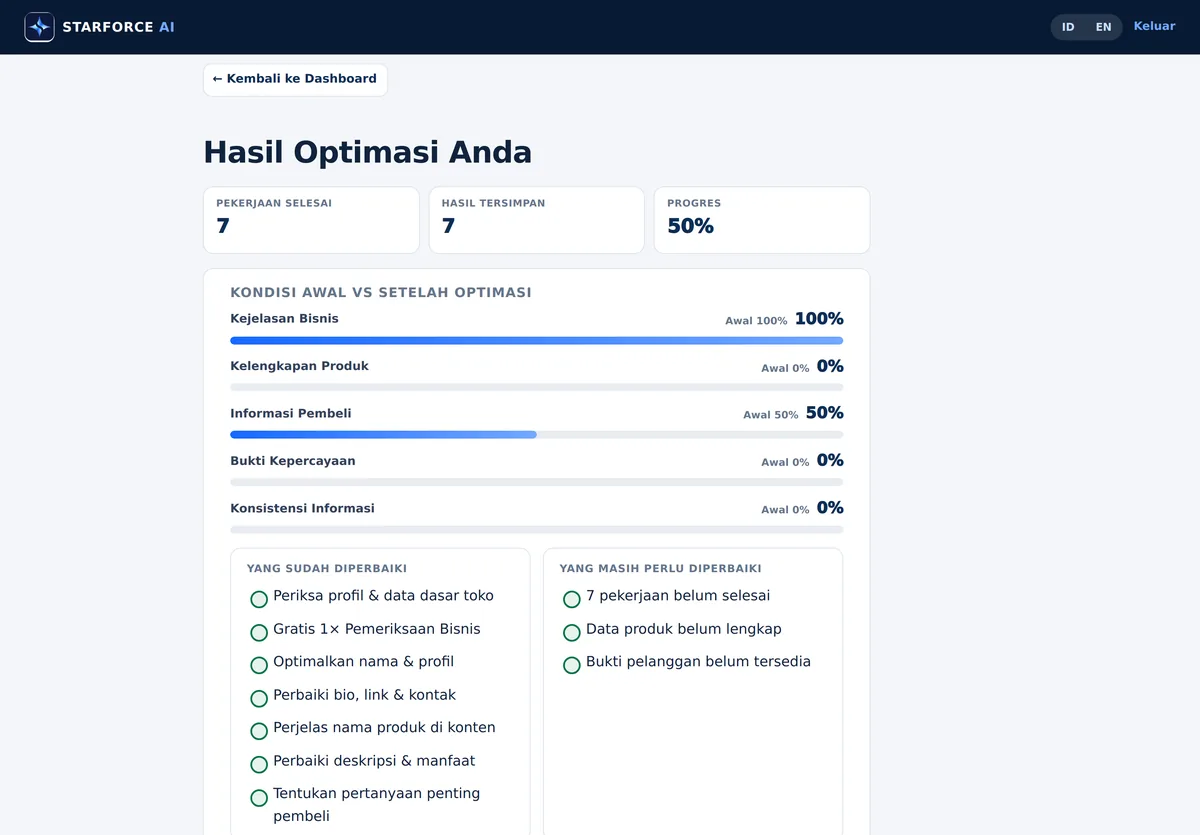The width and height of the screenshot is (1200, 835).
Task: Select text Data produk belum lengkap
Action: pyautogui.click(x=684, y=629)
